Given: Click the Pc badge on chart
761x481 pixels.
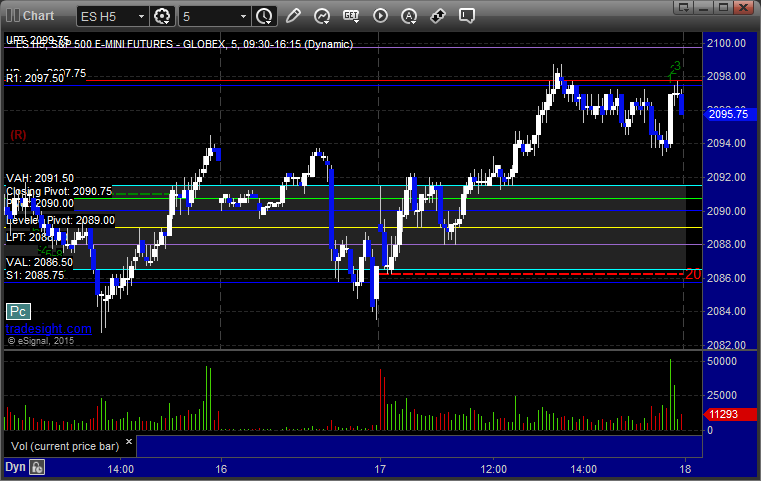Looking at the screenshot, I should point(18,312).
